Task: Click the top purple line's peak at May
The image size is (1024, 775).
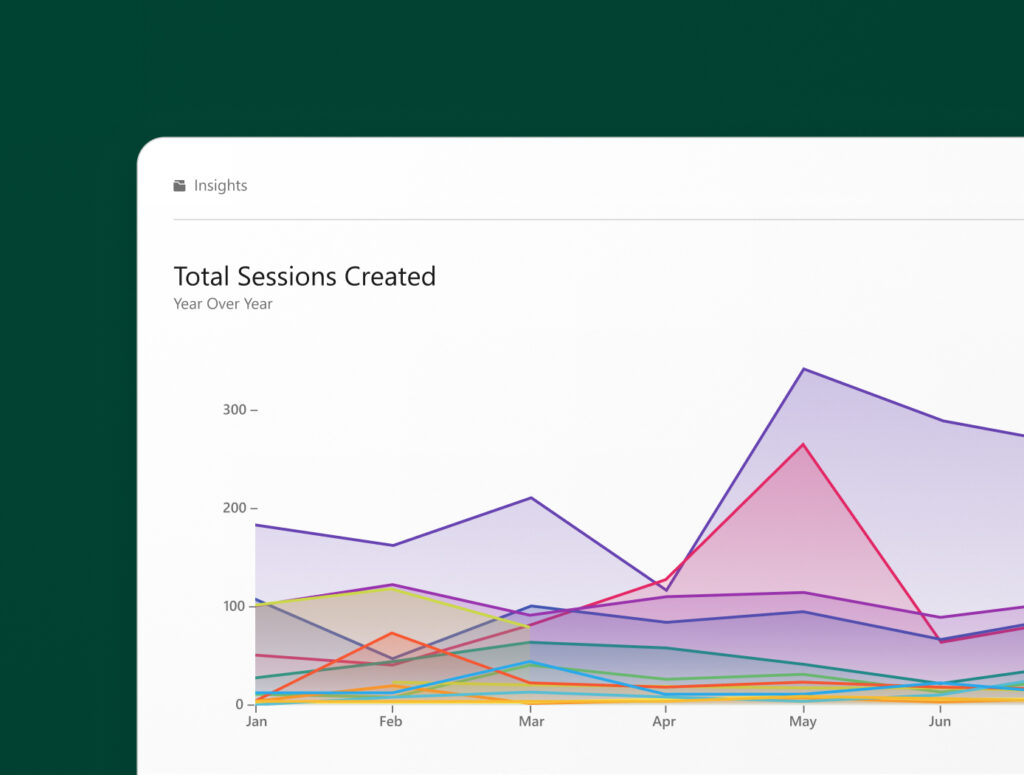Action: pyautogui.click(x=803, y=369)
